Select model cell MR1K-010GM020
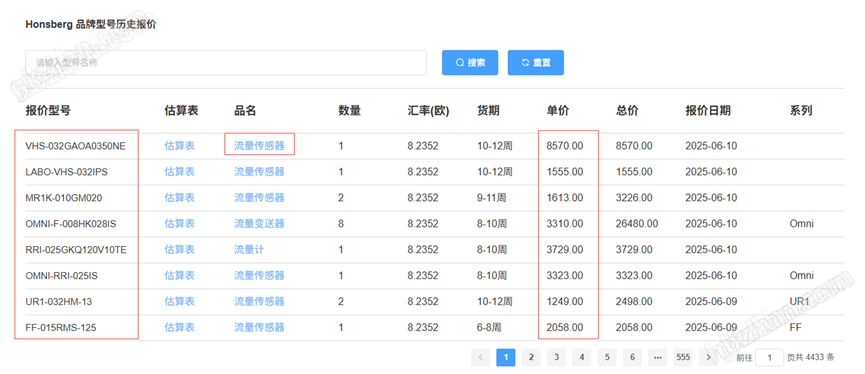Viewport: 865px width, 374px height. 63,198
